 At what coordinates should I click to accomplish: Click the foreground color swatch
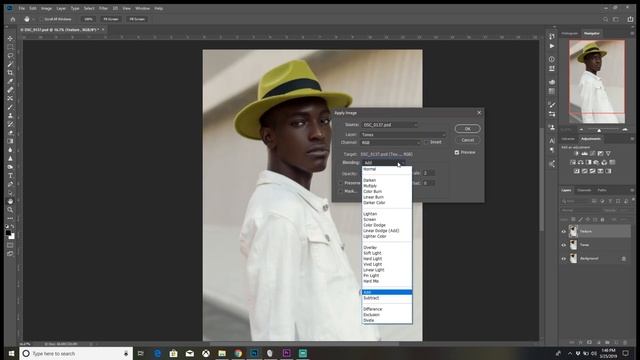pos(8,233)
